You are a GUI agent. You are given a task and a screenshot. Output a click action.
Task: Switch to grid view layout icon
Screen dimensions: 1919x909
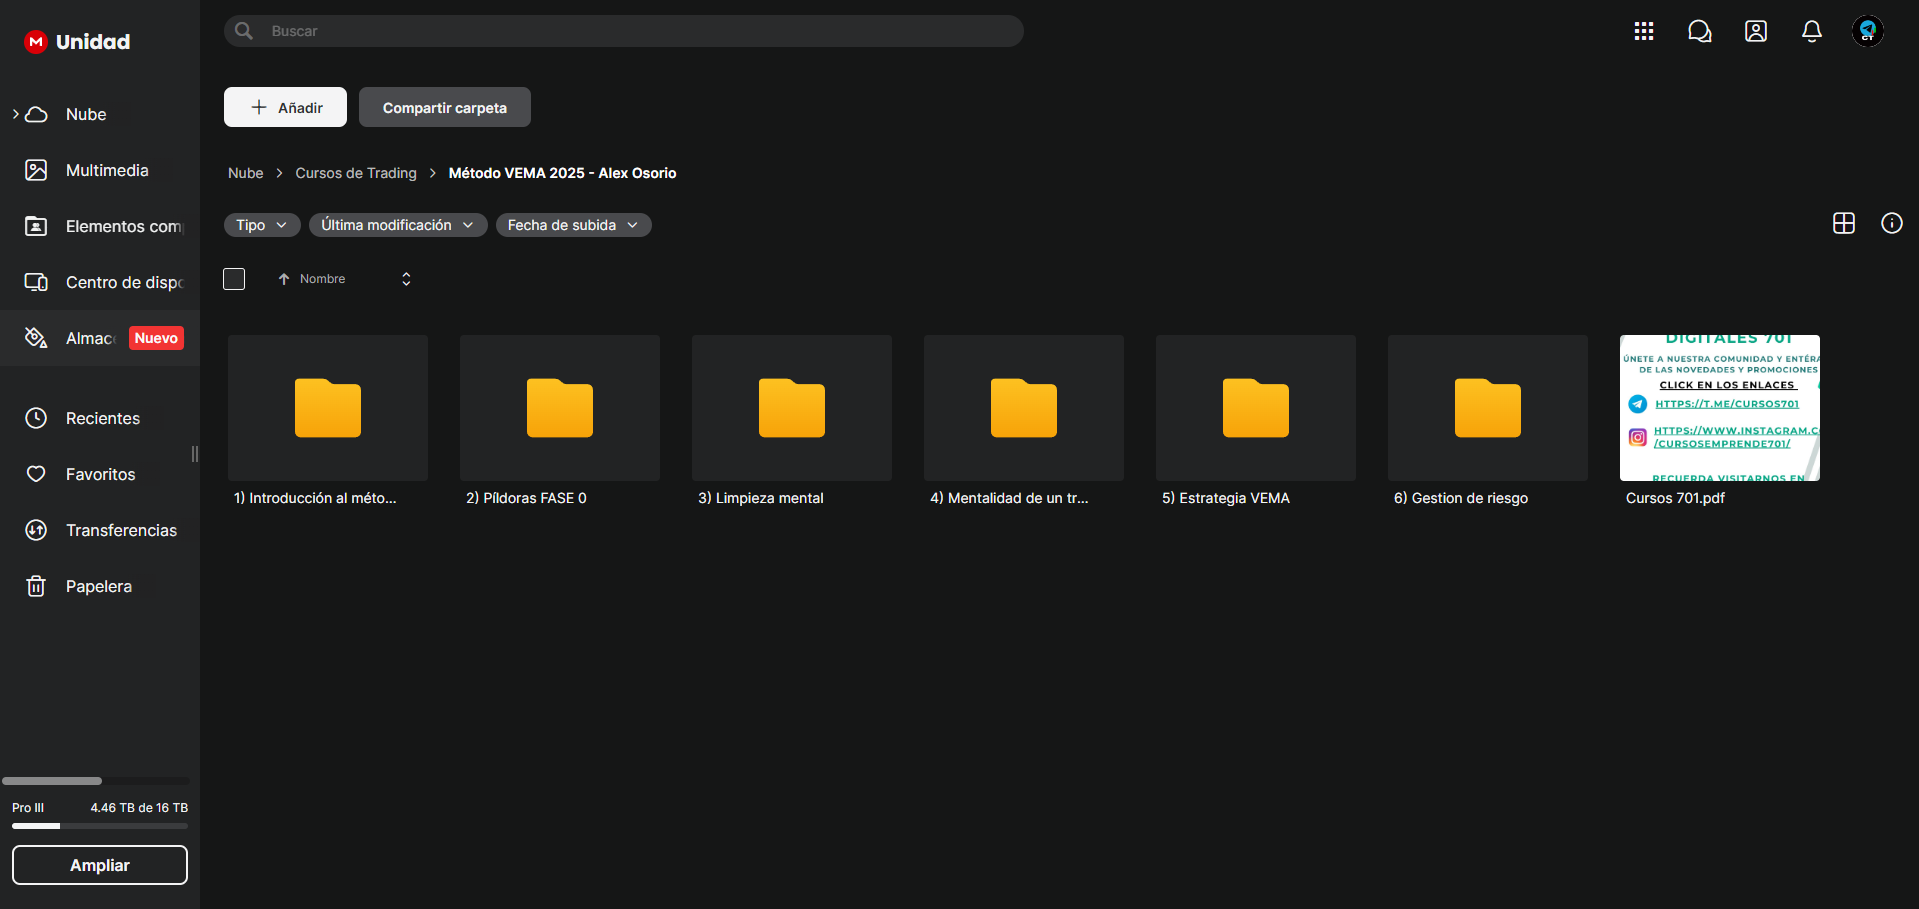pyautogui.click(x=1844, y=223)
